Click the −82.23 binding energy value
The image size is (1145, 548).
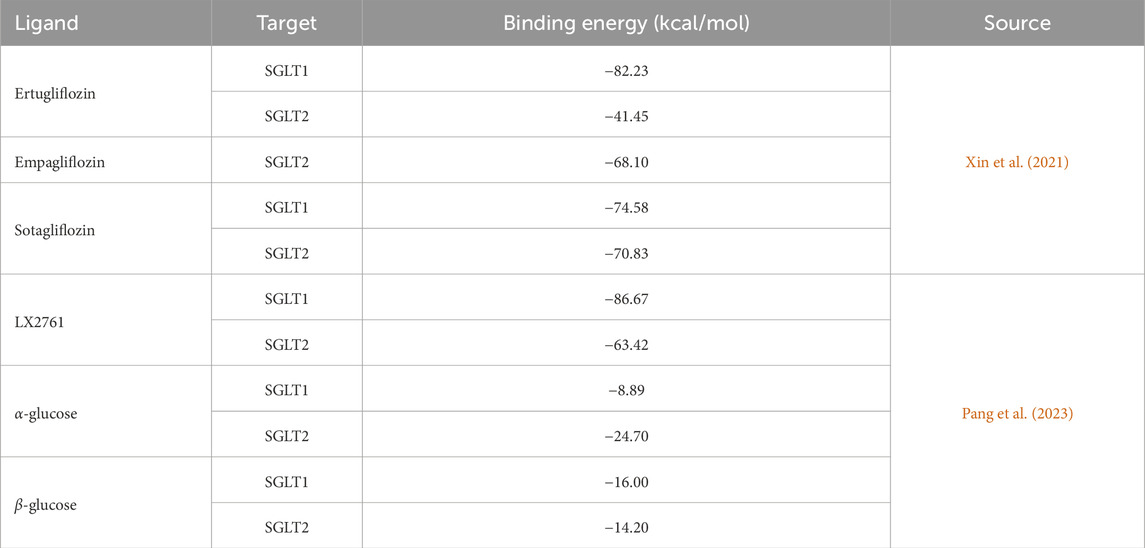point(626,70)
